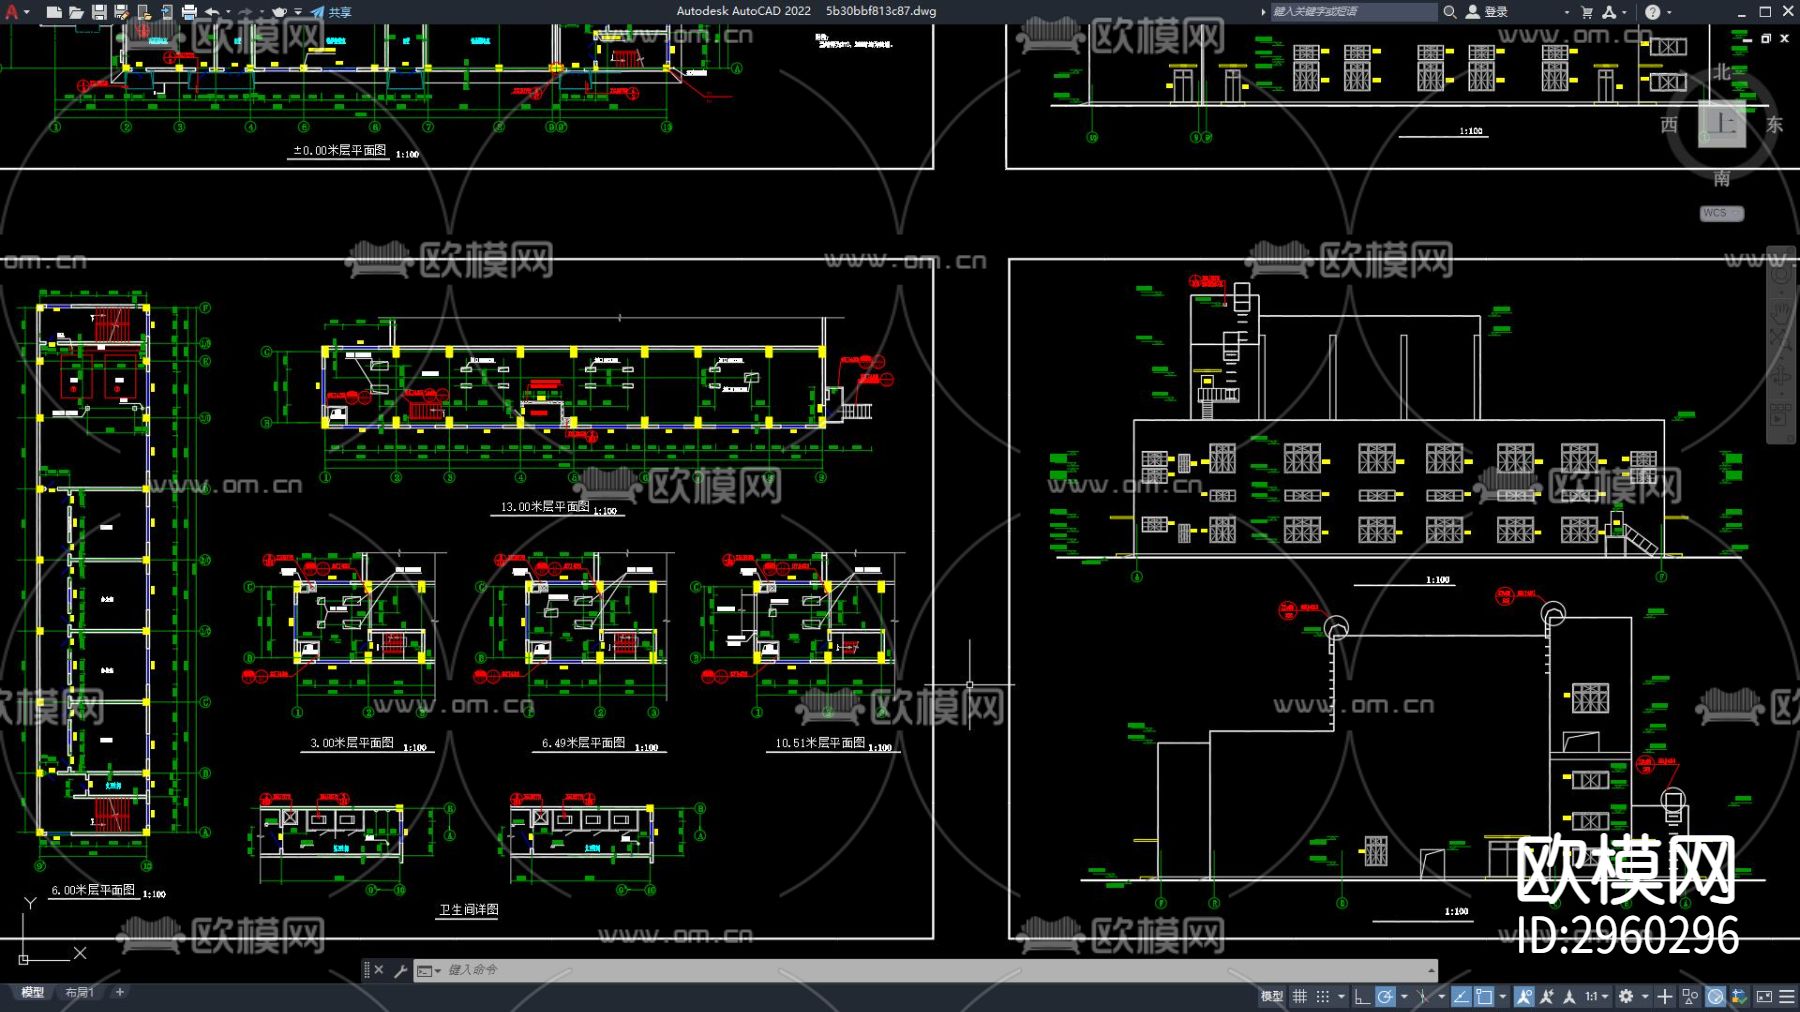The width and height of the screenshot is (1800, 1012).
Task: Toggle ortho mode in status bar
Action: pos(1362,996)
